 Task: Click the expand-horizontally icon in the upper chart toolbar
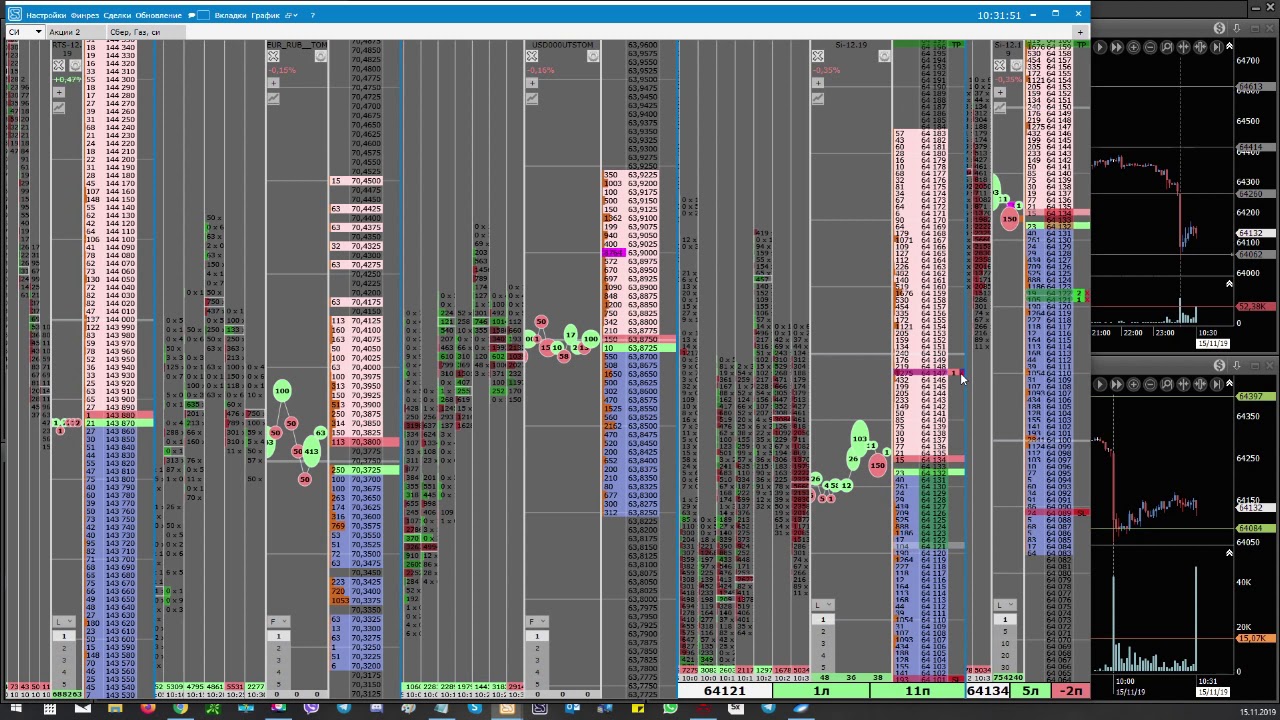pyautogui.click(x=1200, y=47)
